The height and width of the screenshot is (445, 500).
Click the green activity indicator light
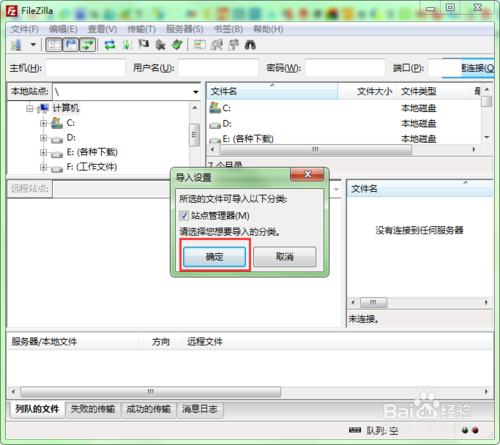point(465,430)
